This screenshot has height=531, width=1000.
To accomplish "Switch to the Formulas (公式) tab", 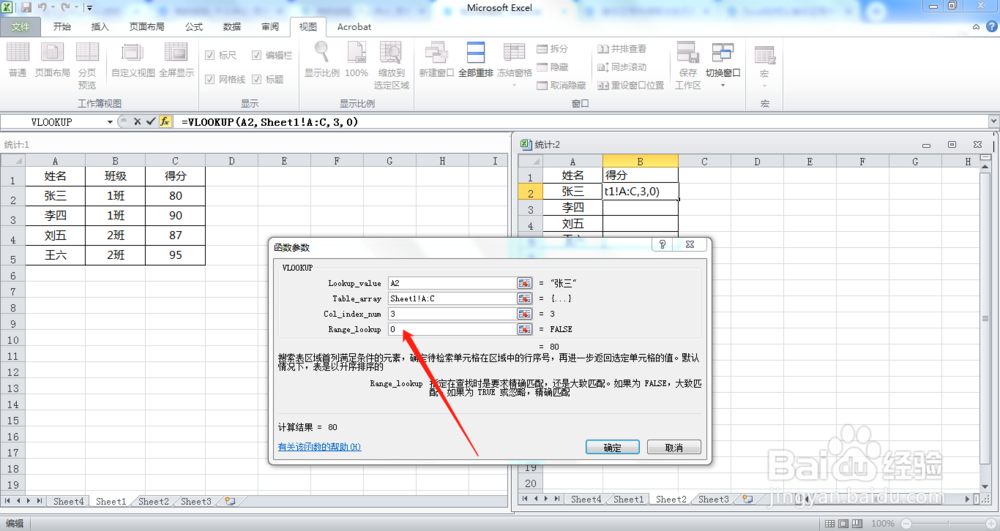I will (194, 26).
